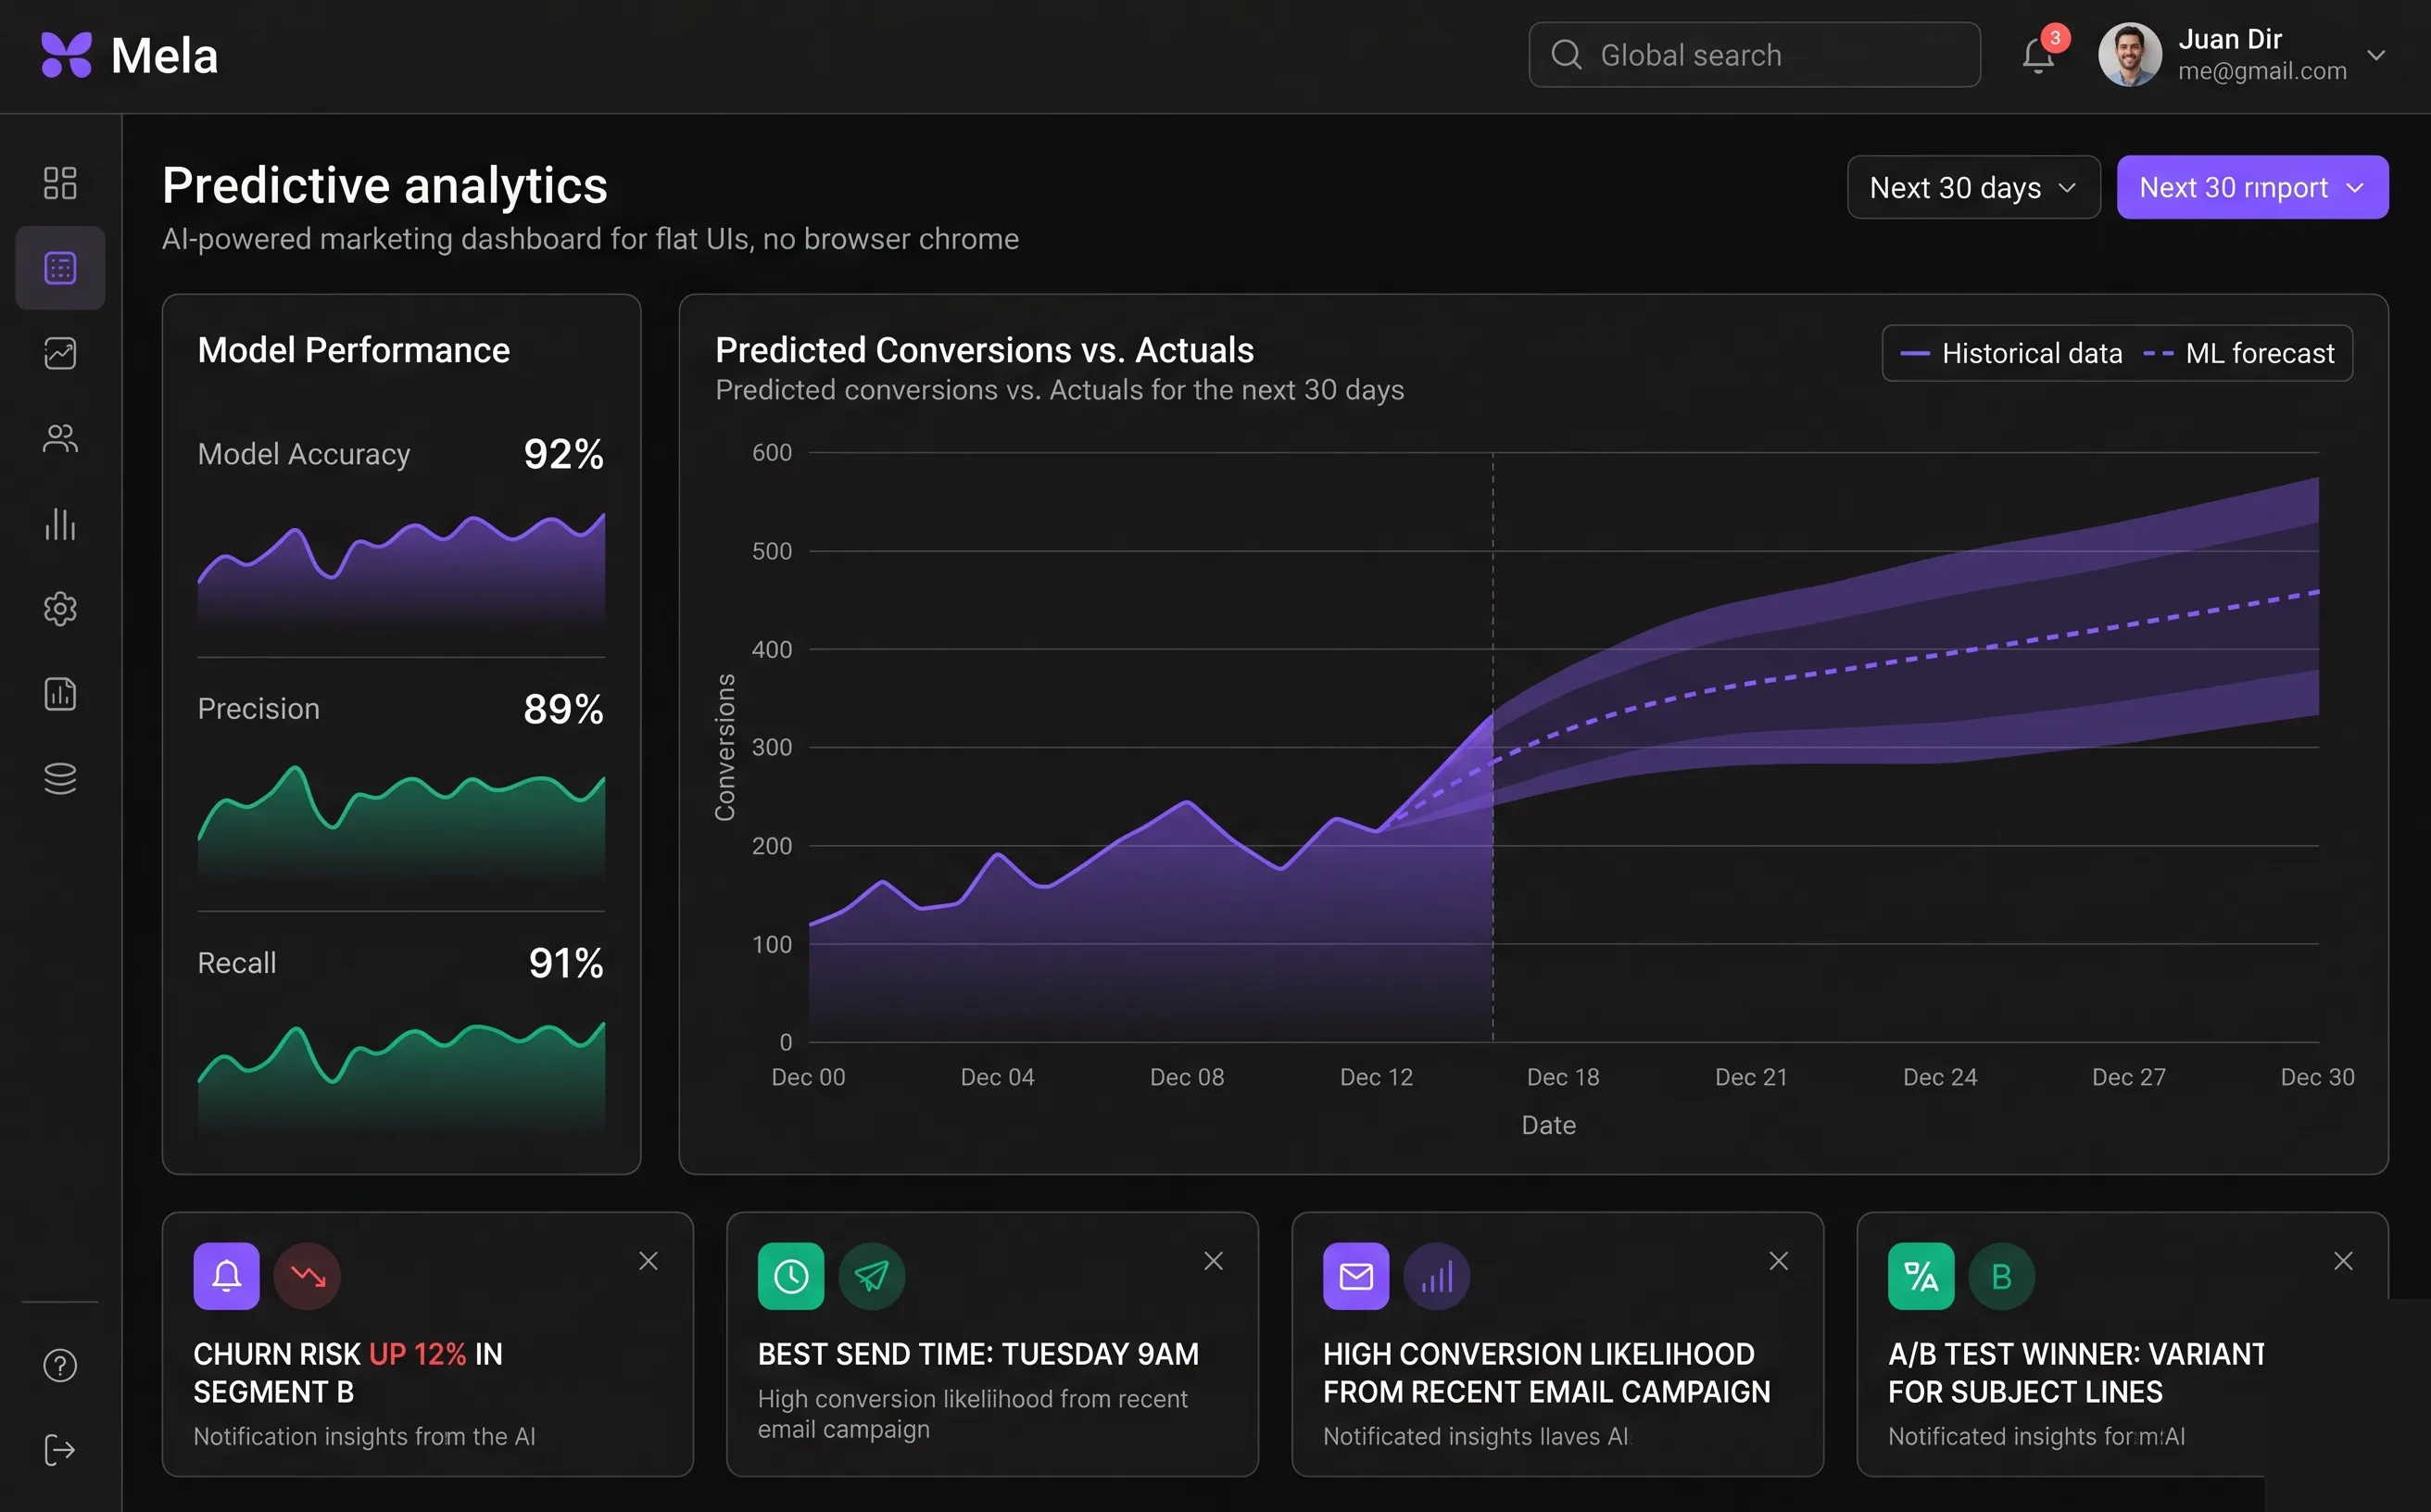The image size is (2431, 1512).
Task: Open the notifications bell with badge
Action: tap(2040, 54)
